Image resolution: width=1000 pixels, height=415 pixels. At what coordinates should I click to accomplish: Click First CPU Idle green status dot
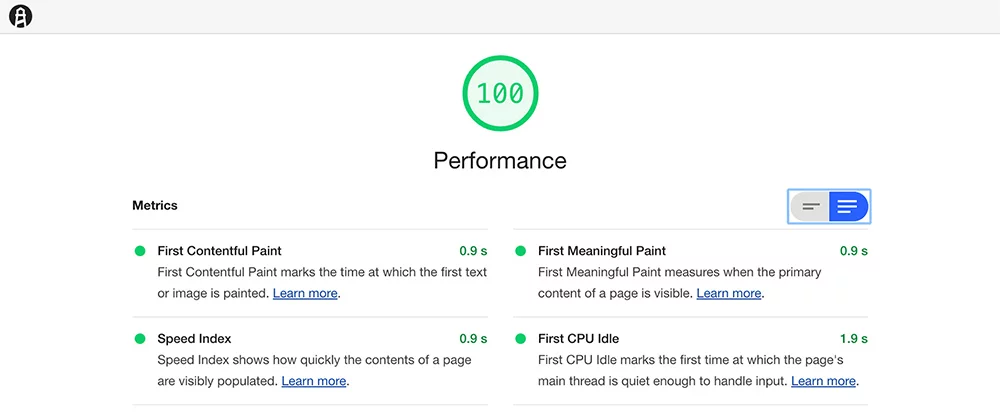click(x=520, y=339)
